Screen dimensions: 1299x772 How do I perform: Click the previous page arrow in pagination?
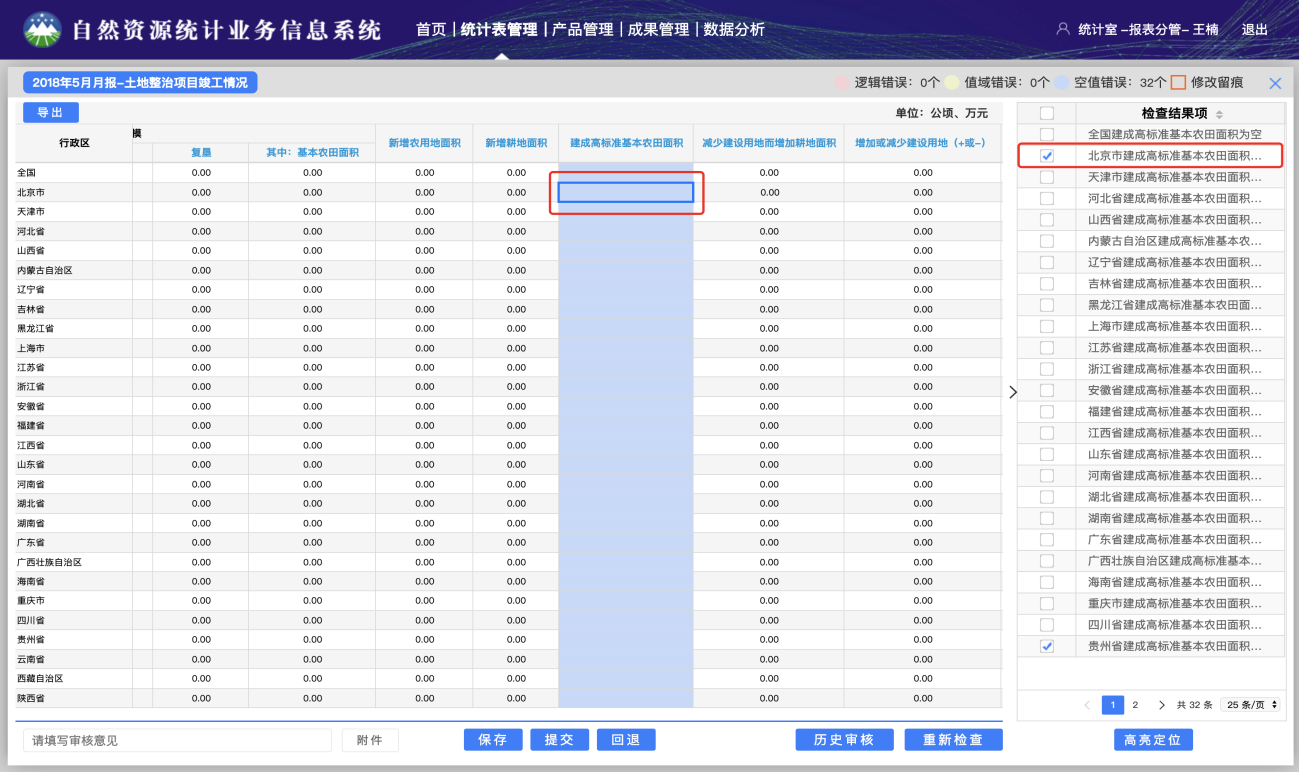coord(1088,705)
